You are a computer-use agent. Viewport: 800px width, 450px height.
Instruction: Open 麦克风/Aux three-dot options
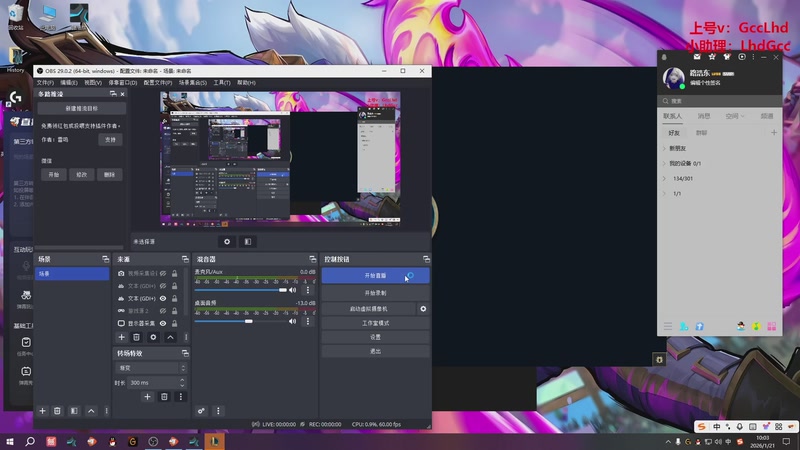coord(308,290)
